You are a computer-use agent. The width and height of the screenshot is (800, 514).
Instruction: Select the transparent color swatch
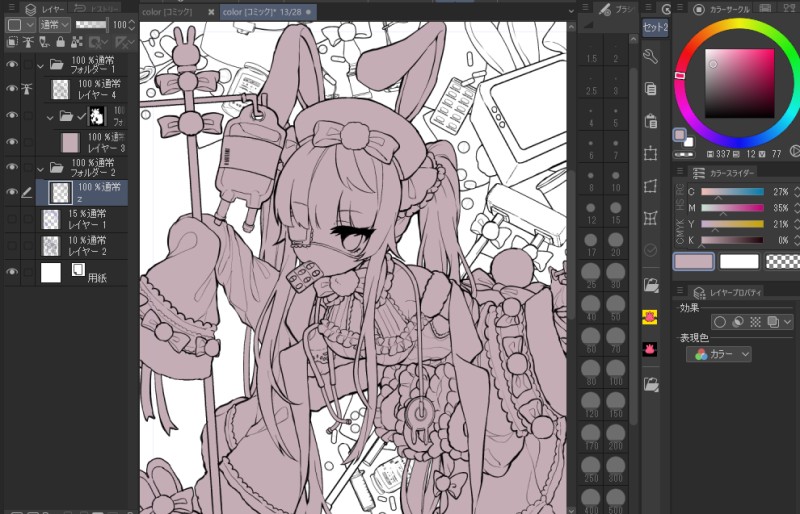pos(782,262)
